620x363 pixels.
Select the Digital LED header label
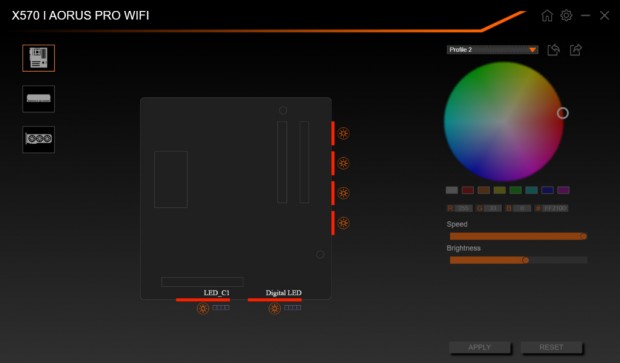coord(284,293)
